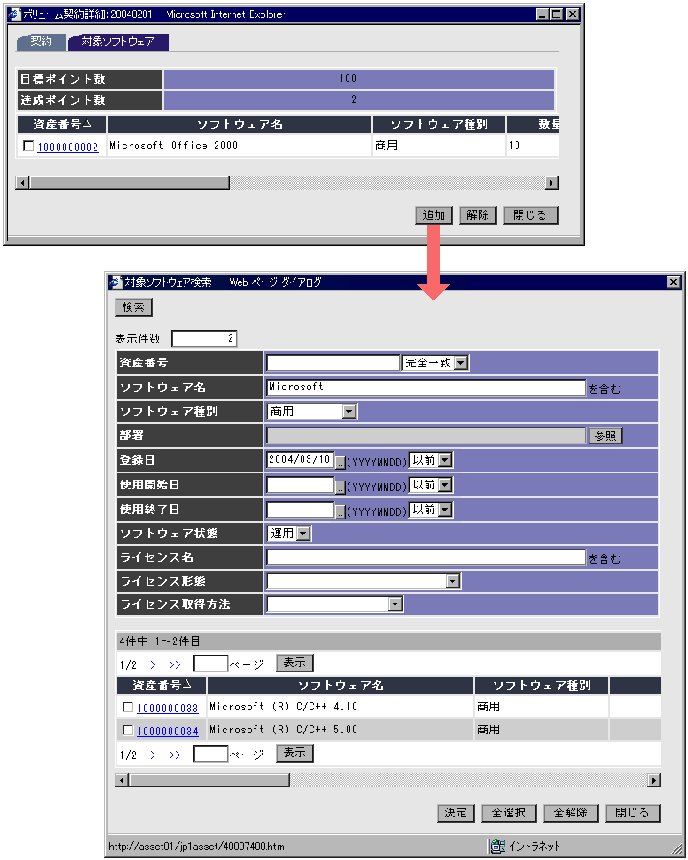Click the search dialog title bar icon

115,282
